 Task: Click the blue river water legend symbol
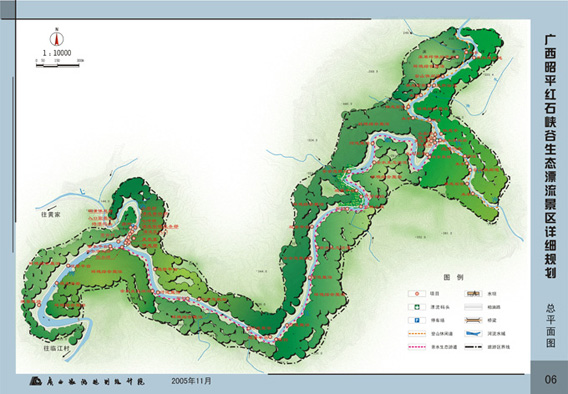pos(473,334)
